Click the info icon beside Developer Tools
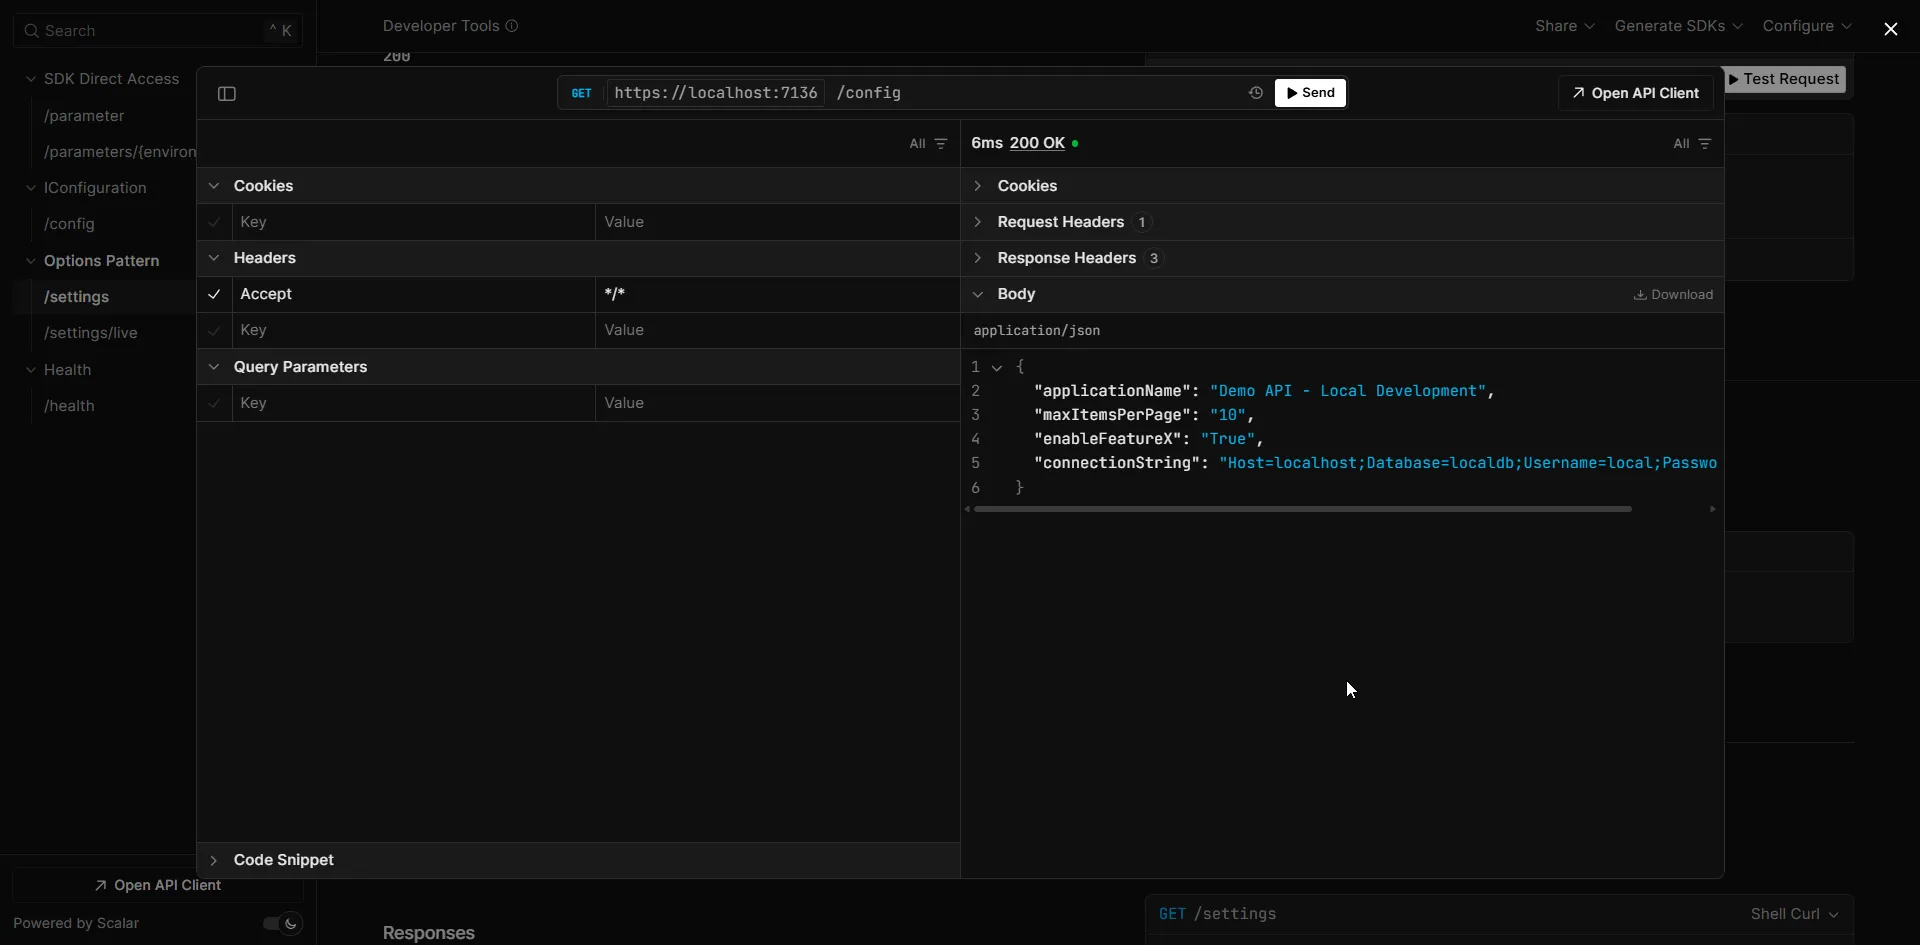The width and height of the screenshot is (1920, 945). pyautogui.click(x=513, y=26)
